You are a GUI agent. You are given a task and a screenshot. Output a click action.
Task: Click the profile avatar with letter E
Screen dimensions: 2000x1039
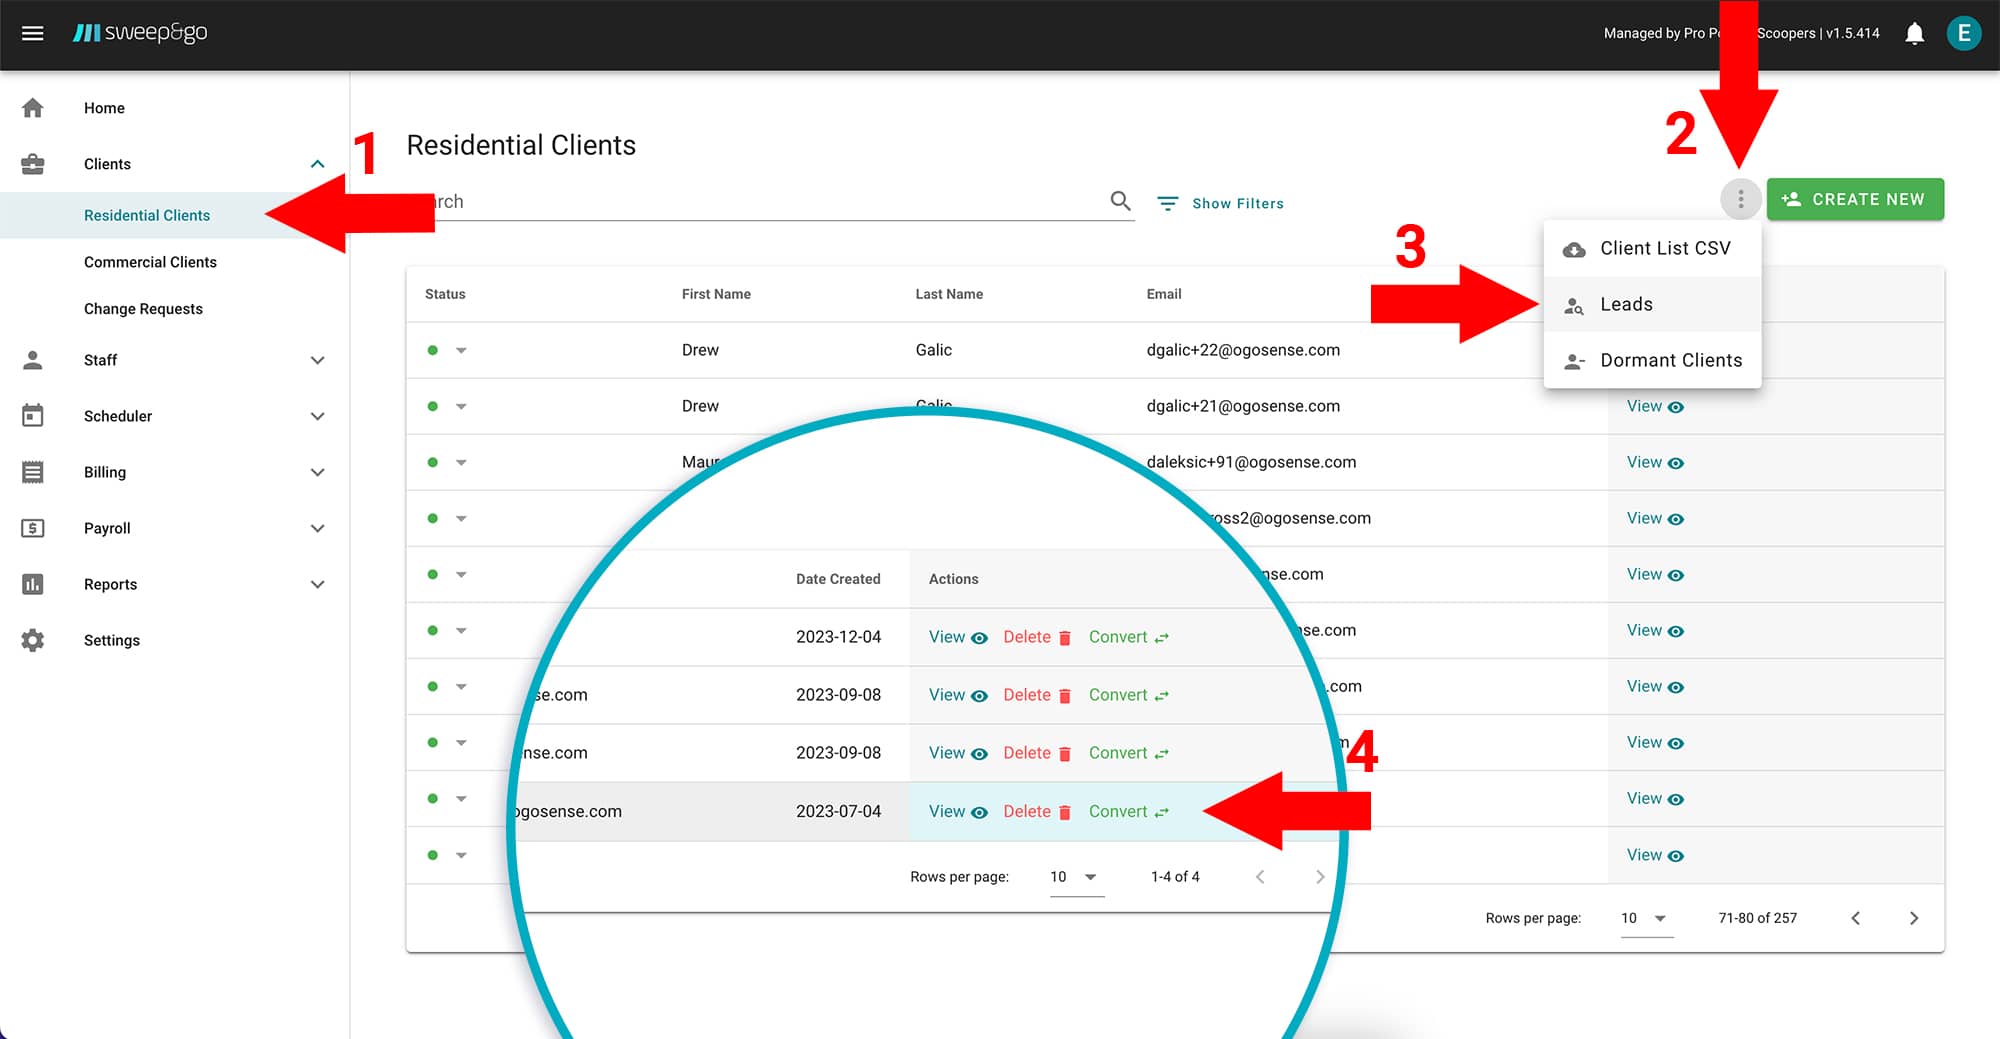1964,33
